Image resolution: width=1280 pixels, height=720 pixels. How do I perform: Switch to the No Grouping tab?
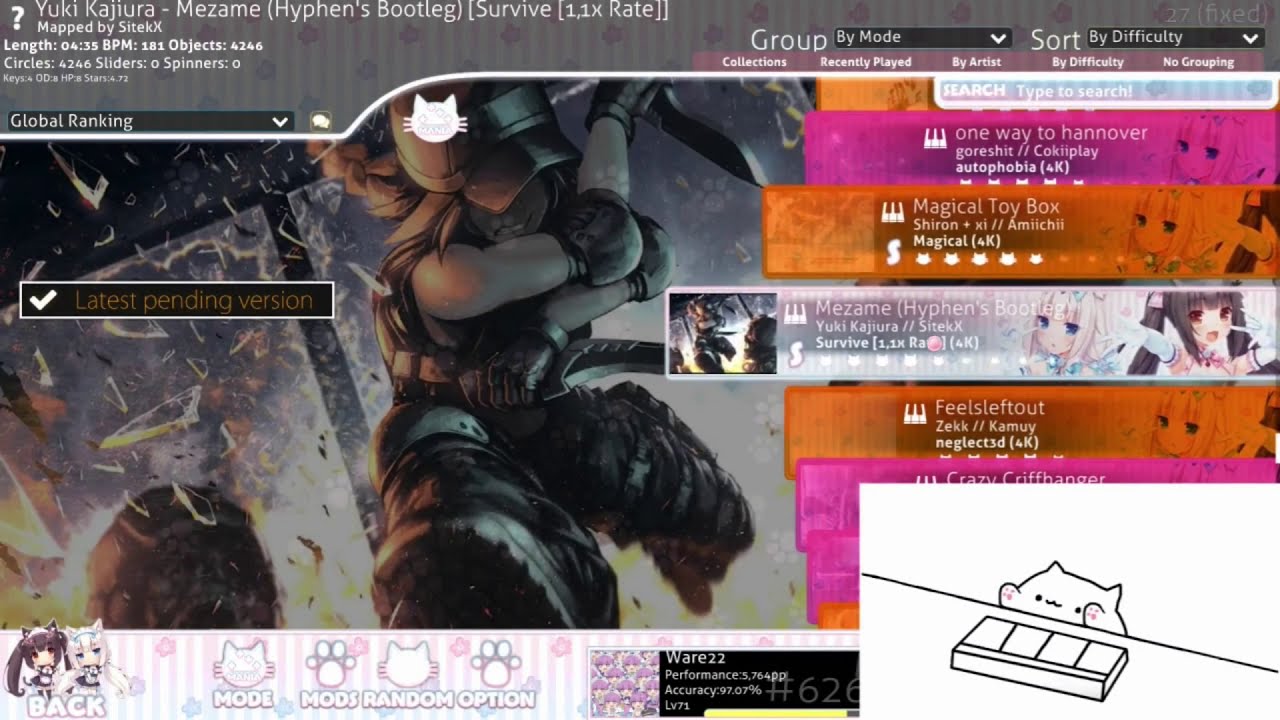pos(1198,62)
